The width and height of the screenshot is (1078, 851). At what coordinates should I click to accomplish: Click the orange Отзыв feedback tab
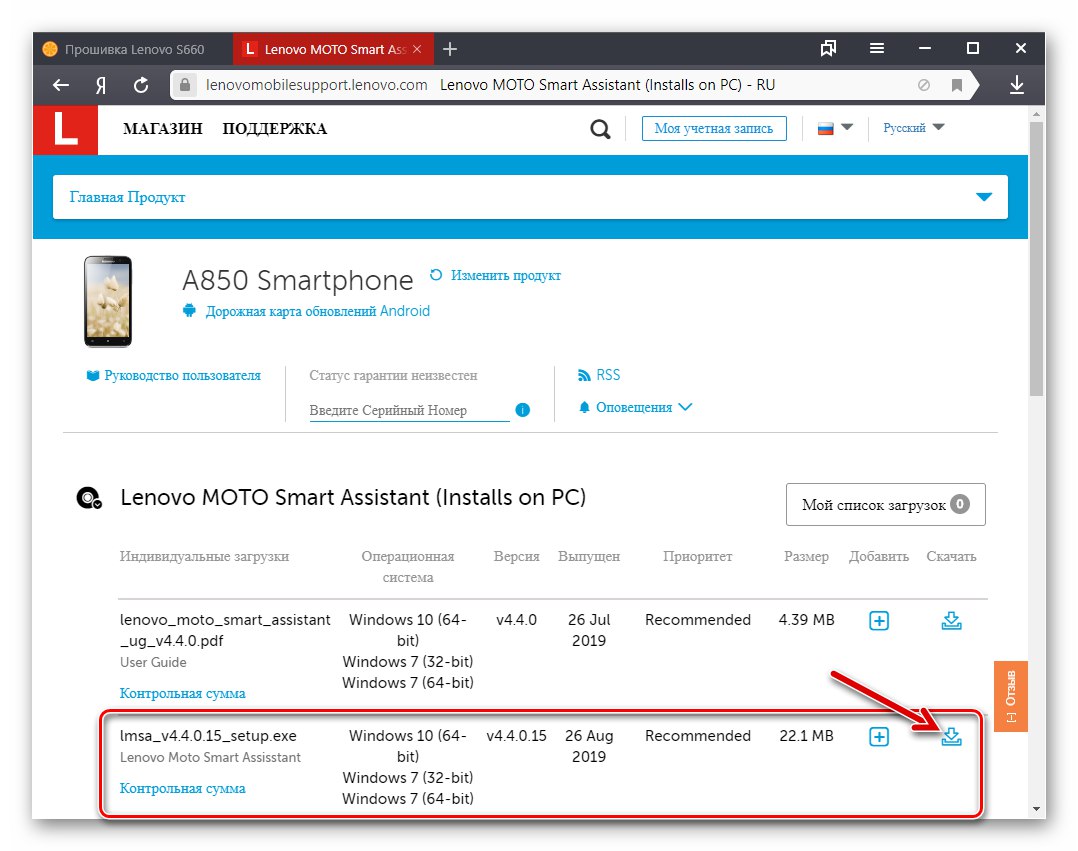click(x=1011, y=696)
